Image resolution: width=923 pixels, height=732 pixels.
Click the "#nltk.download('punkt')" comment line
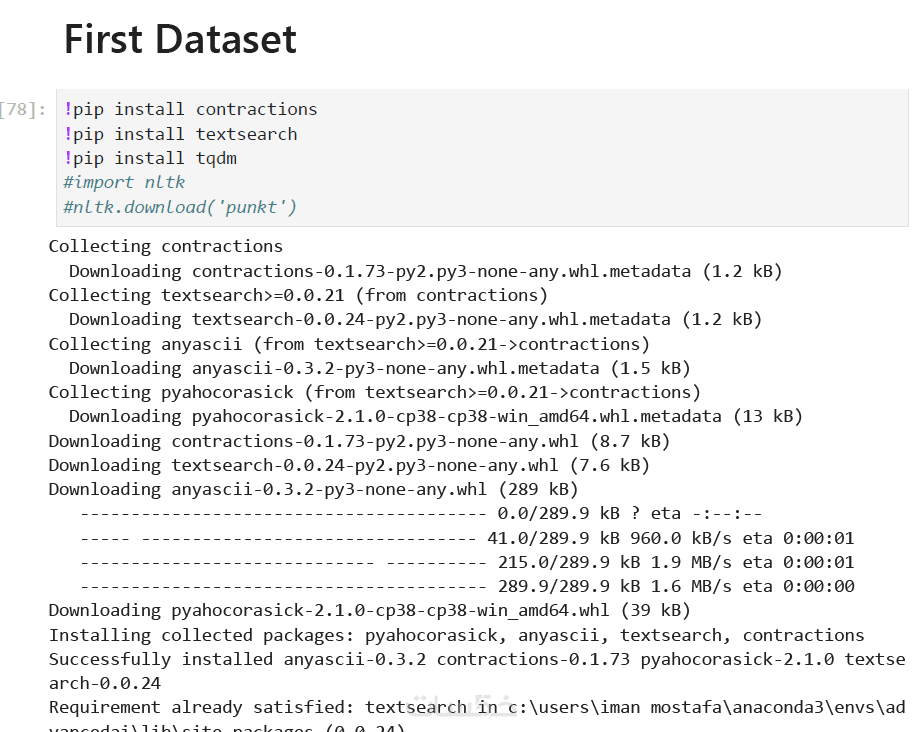180,207
